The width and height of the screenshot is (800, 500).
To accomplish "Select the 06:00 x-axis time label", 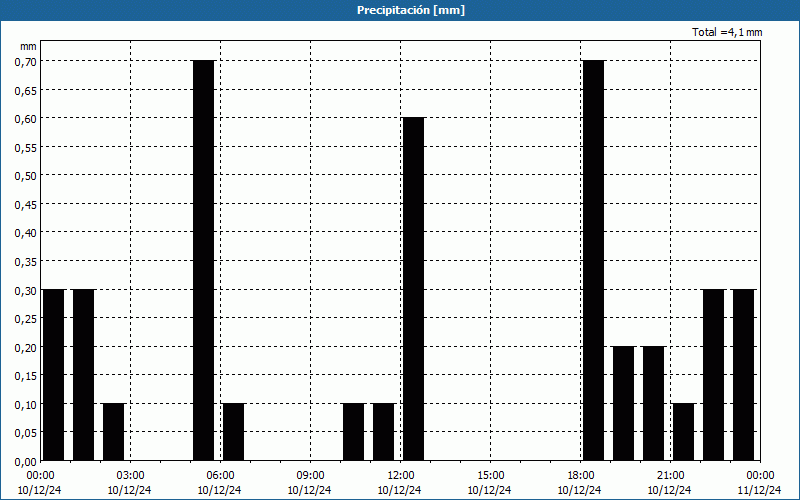I will [220, 476].
